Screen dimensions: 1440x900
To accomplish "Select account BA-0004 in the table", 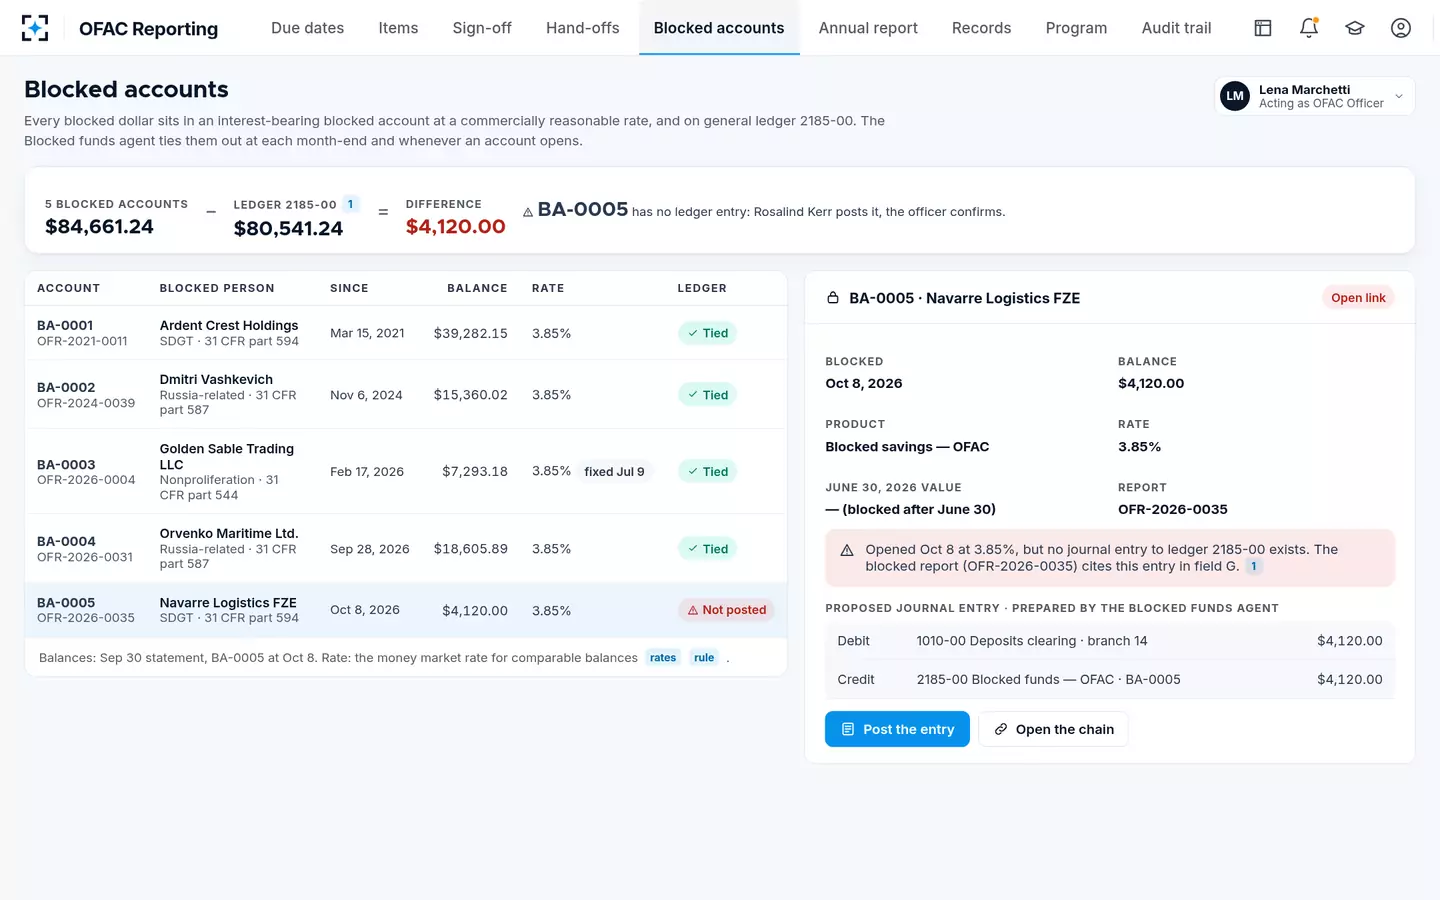I will [66, 542].
